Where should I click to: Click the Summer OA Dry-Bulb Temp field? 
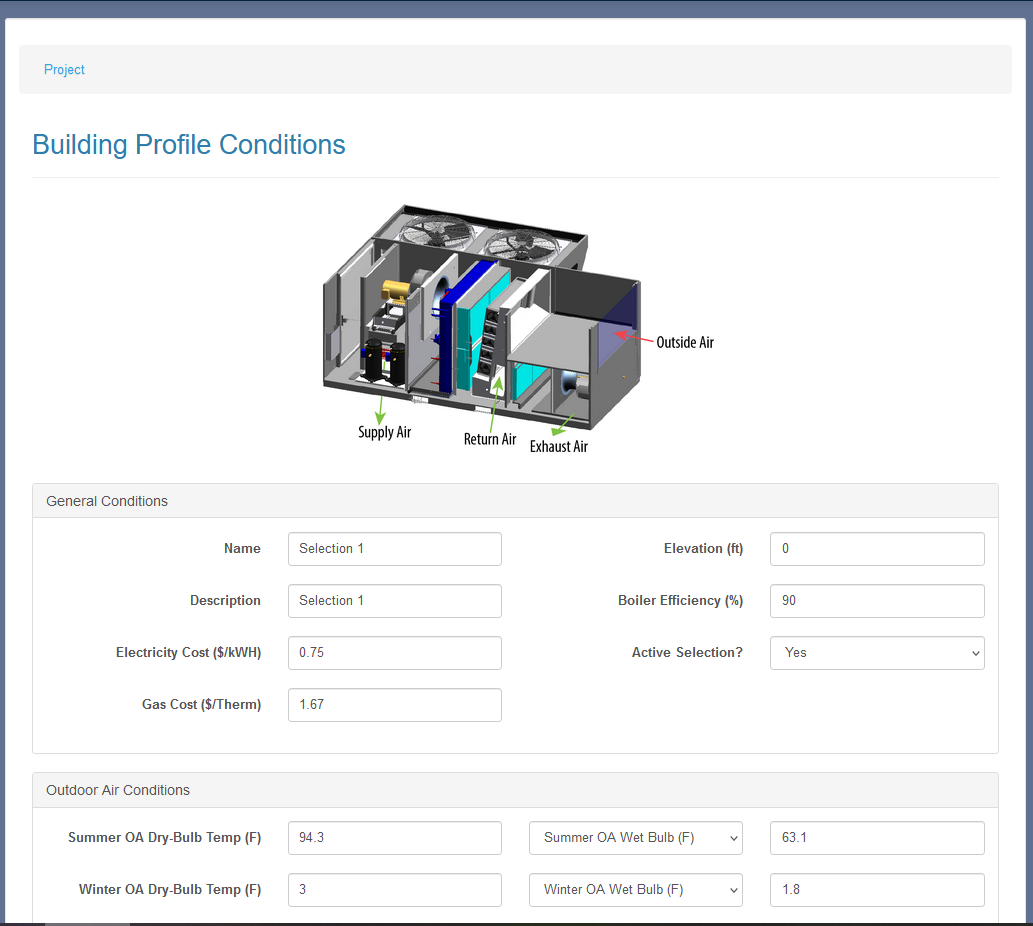click(x=394, y=838)
